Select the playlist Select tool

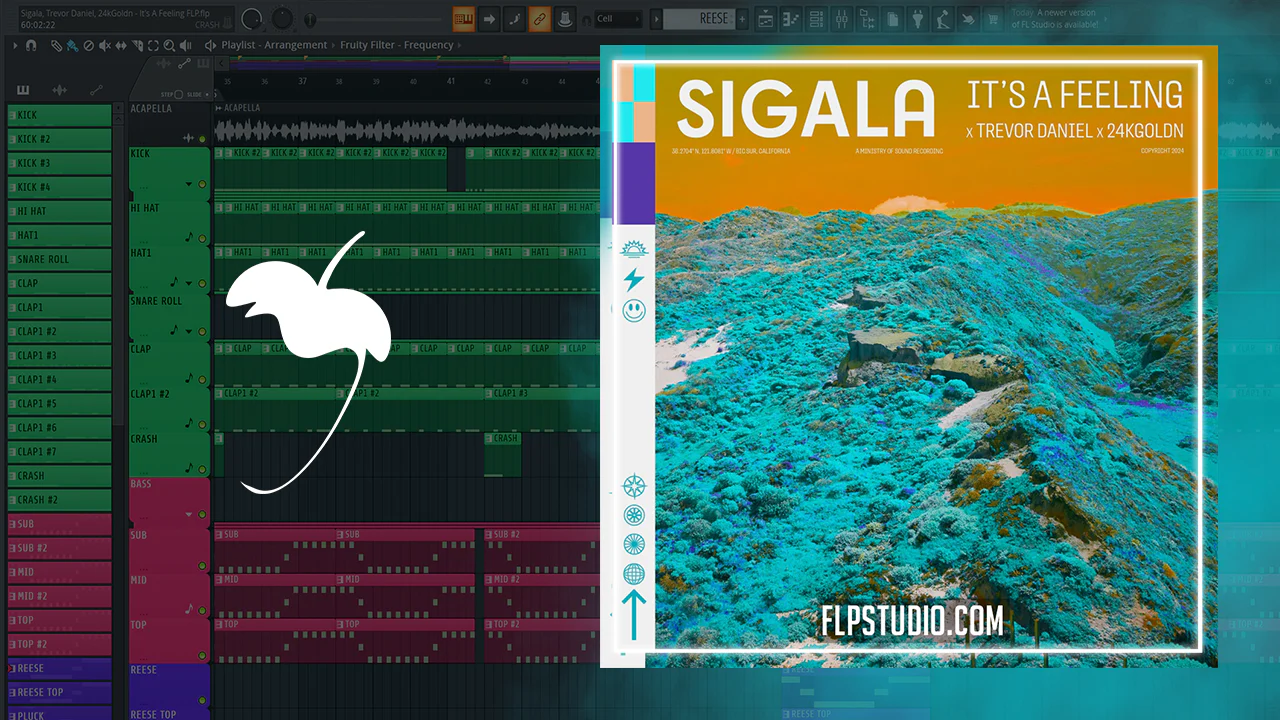(153, 45)
